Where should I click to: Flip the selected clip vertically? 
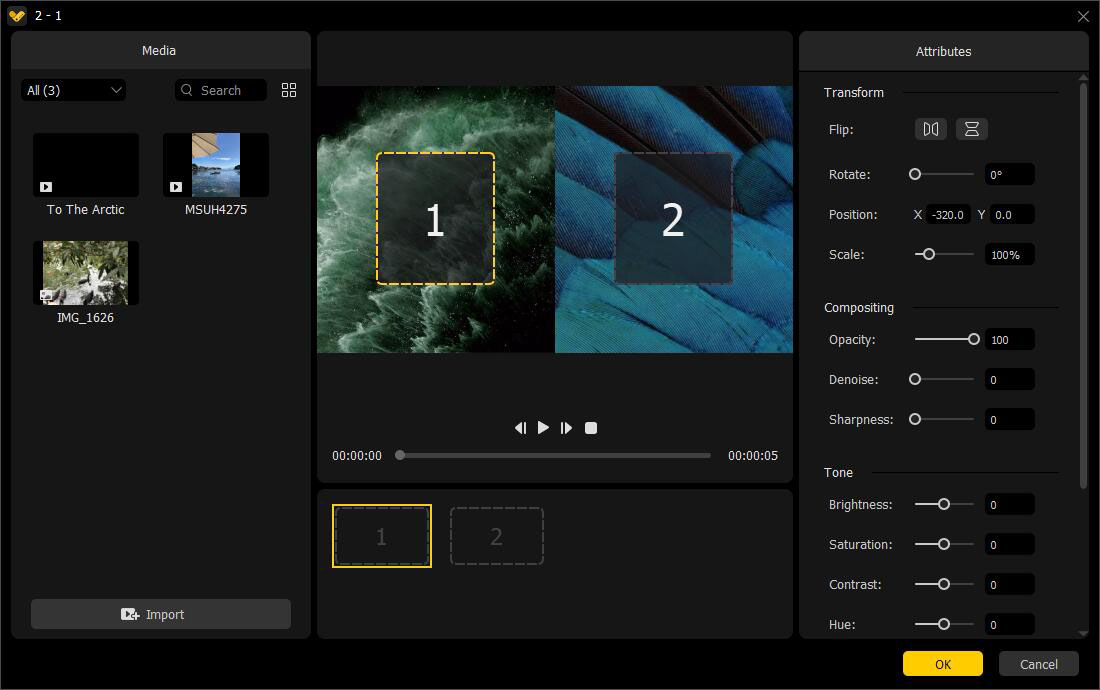971,128
